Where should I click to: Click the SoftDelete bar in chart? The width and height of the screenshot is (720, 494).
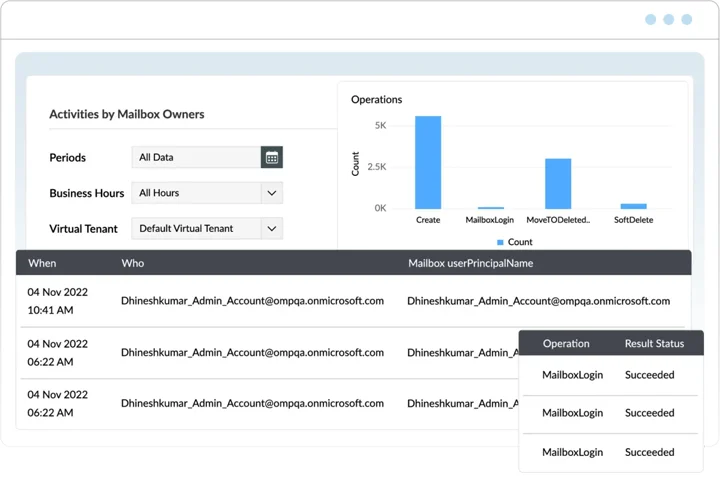(x=633, y=206)
